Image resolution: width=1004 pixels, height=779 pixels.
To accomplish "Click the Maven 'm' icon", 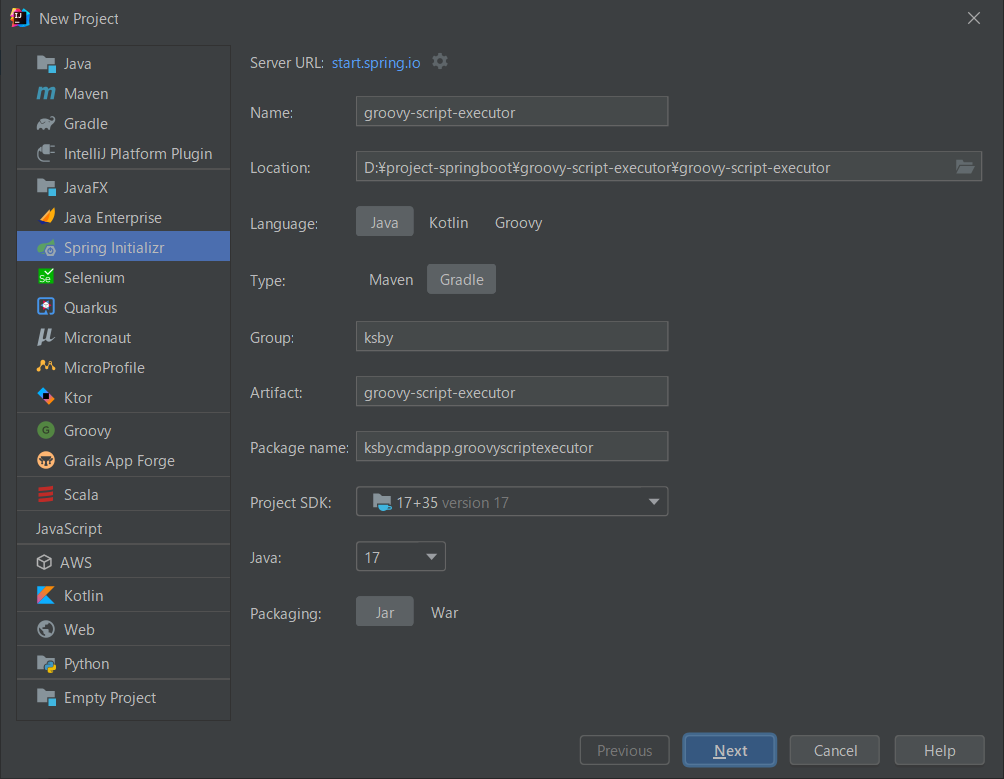I will [x=46, y=93].
